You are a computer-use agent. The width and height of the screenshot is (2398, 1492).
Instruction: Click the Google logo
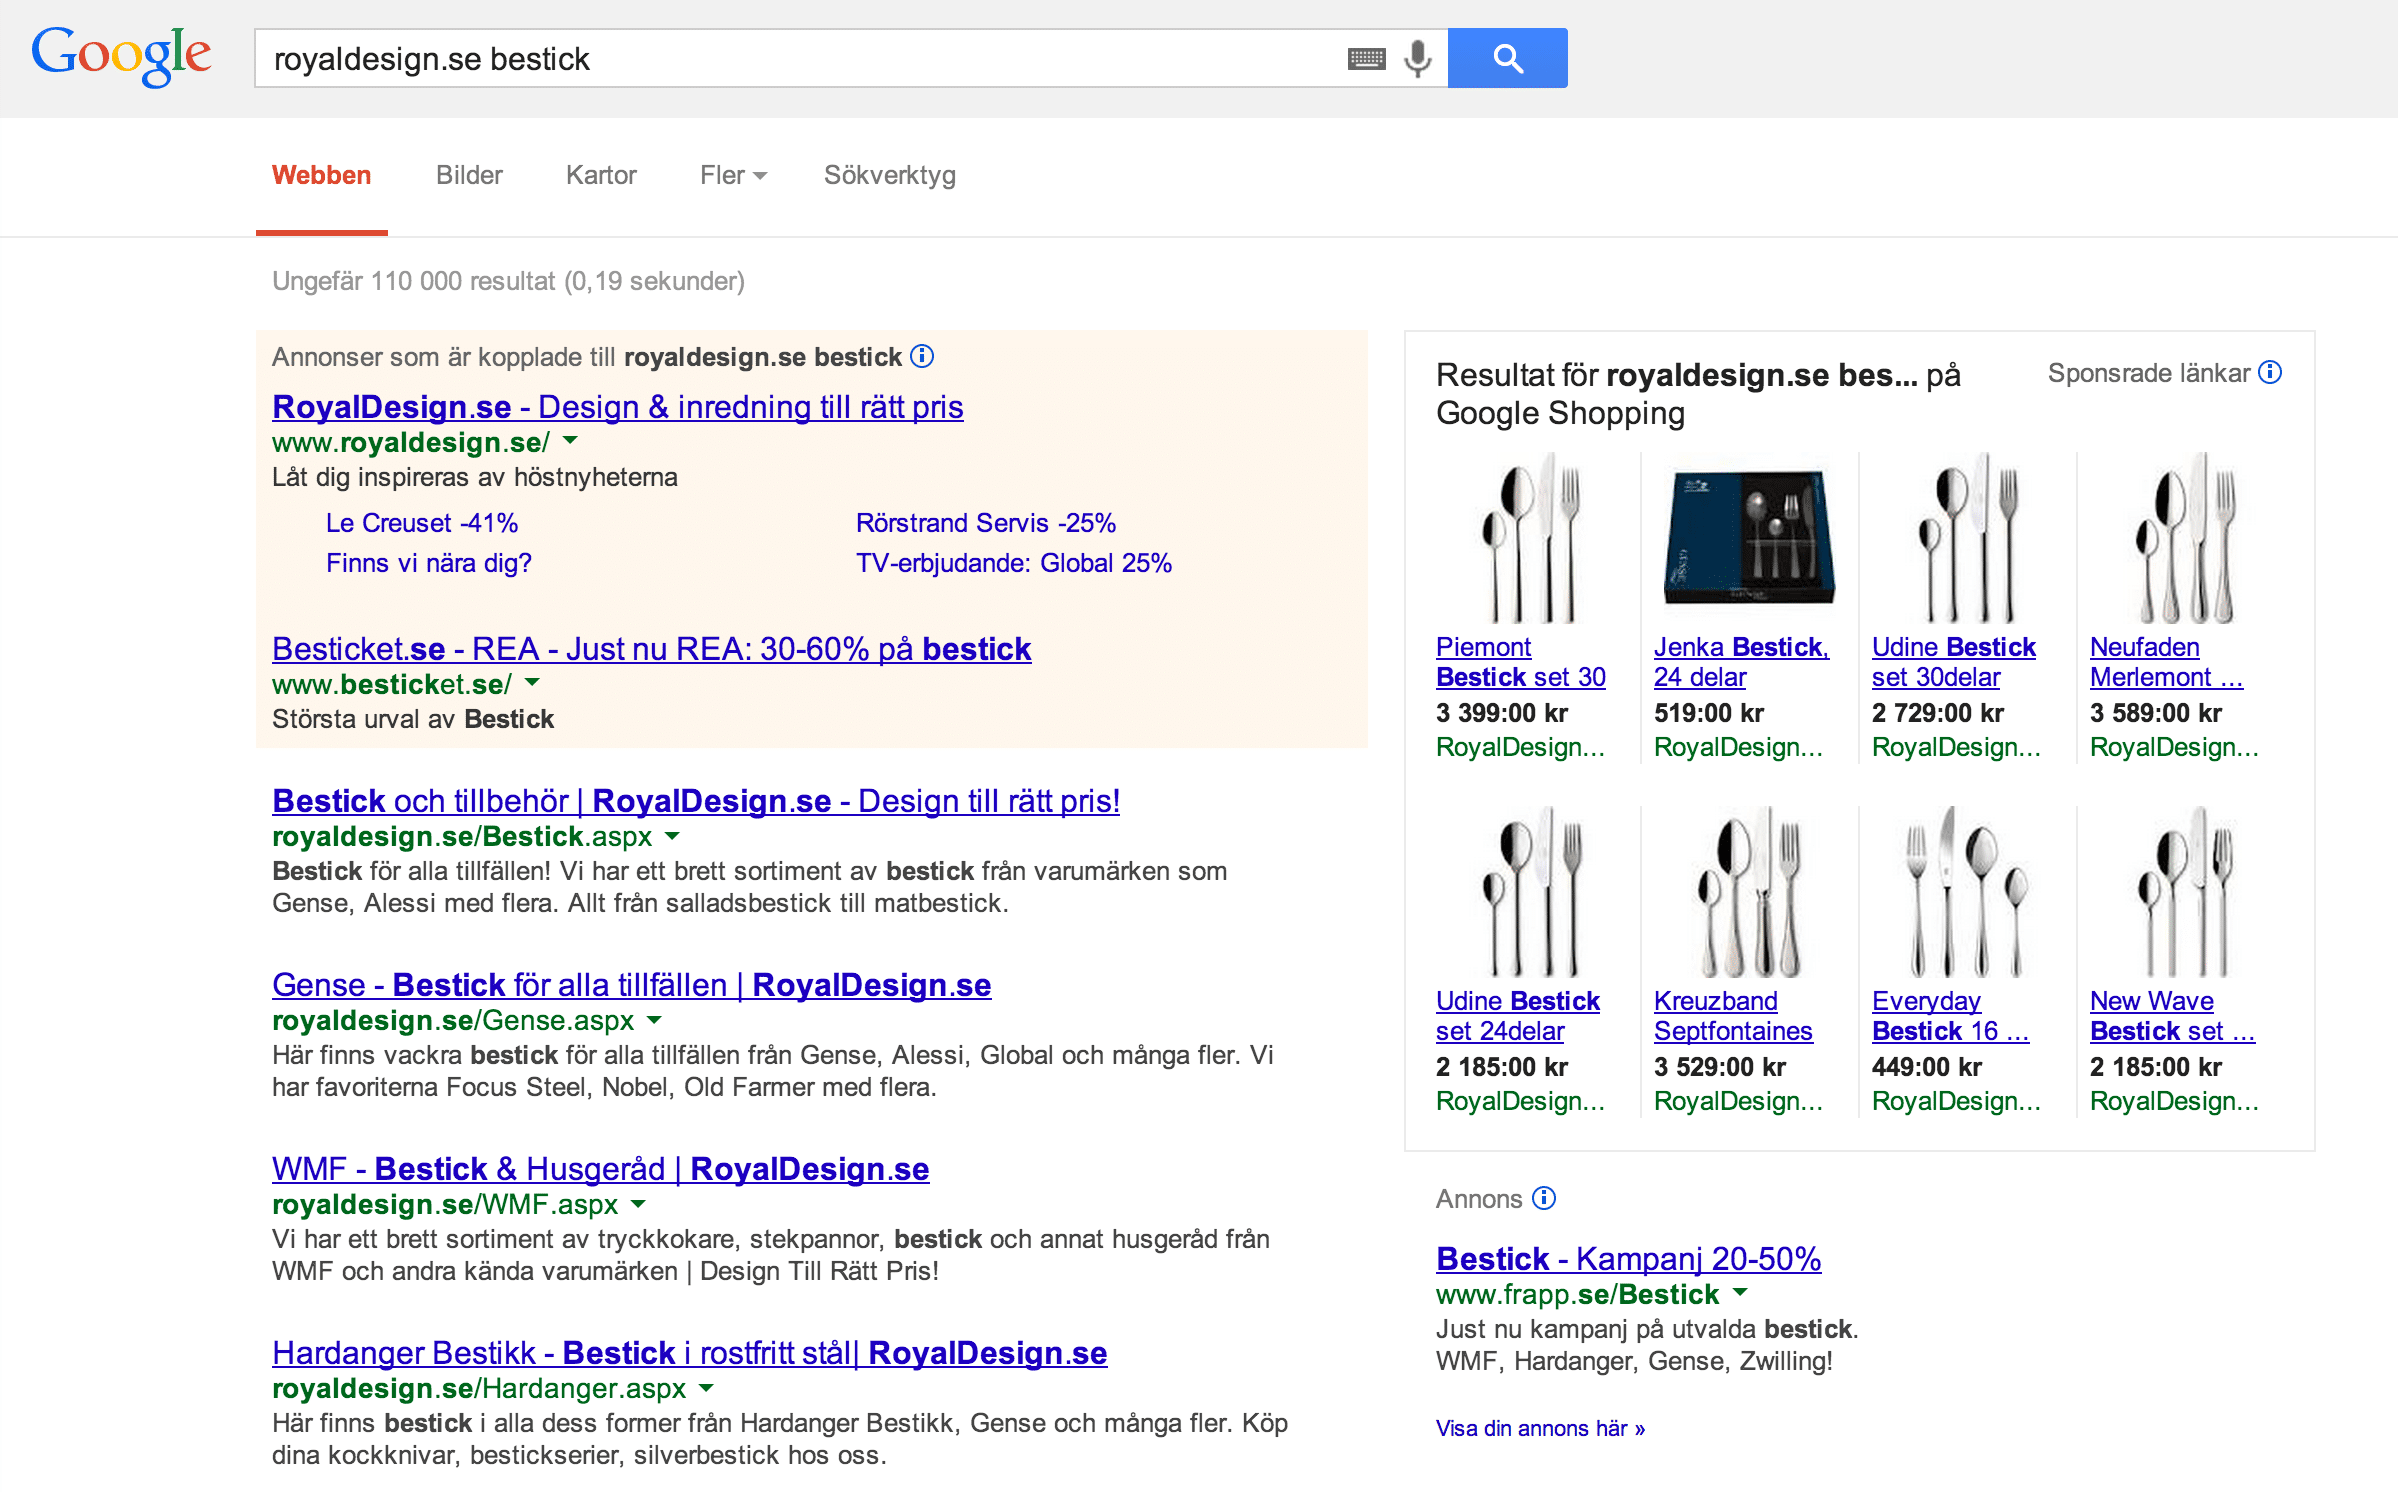point(121,56)
